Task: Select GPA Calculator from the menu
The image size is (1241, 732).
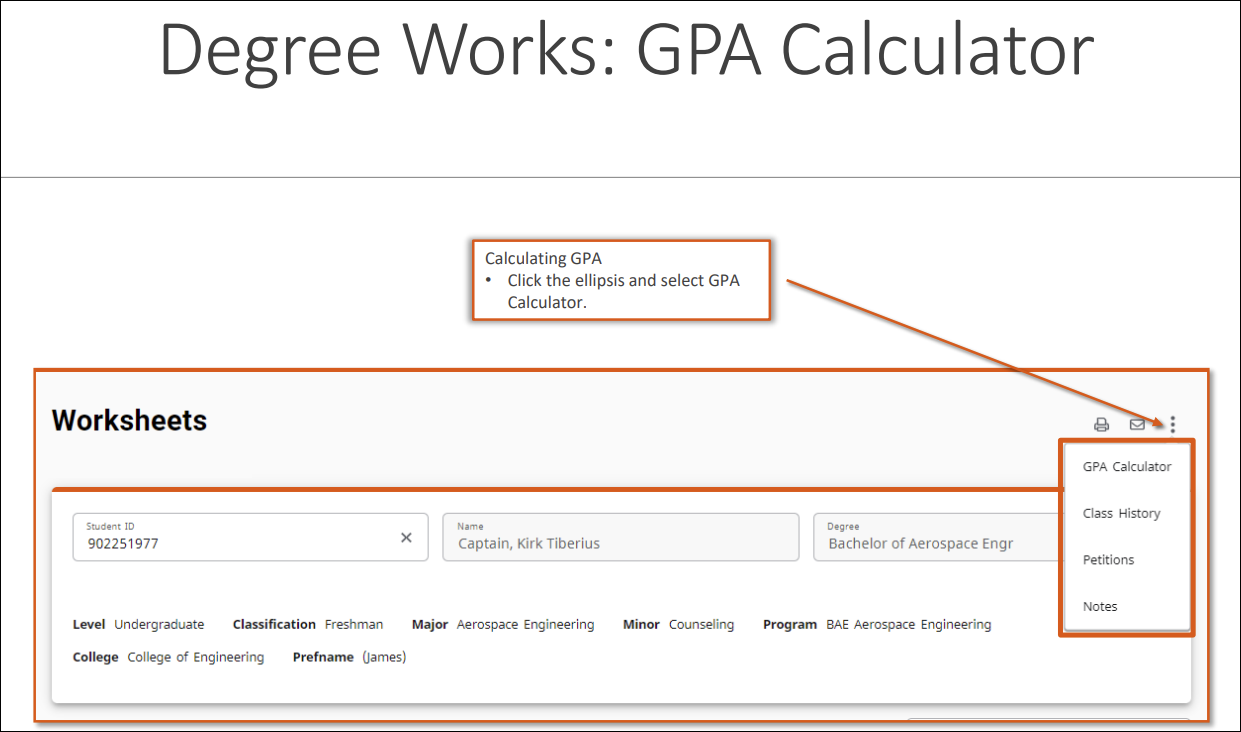Action: pyautogui.click(x=1127, y=466)
